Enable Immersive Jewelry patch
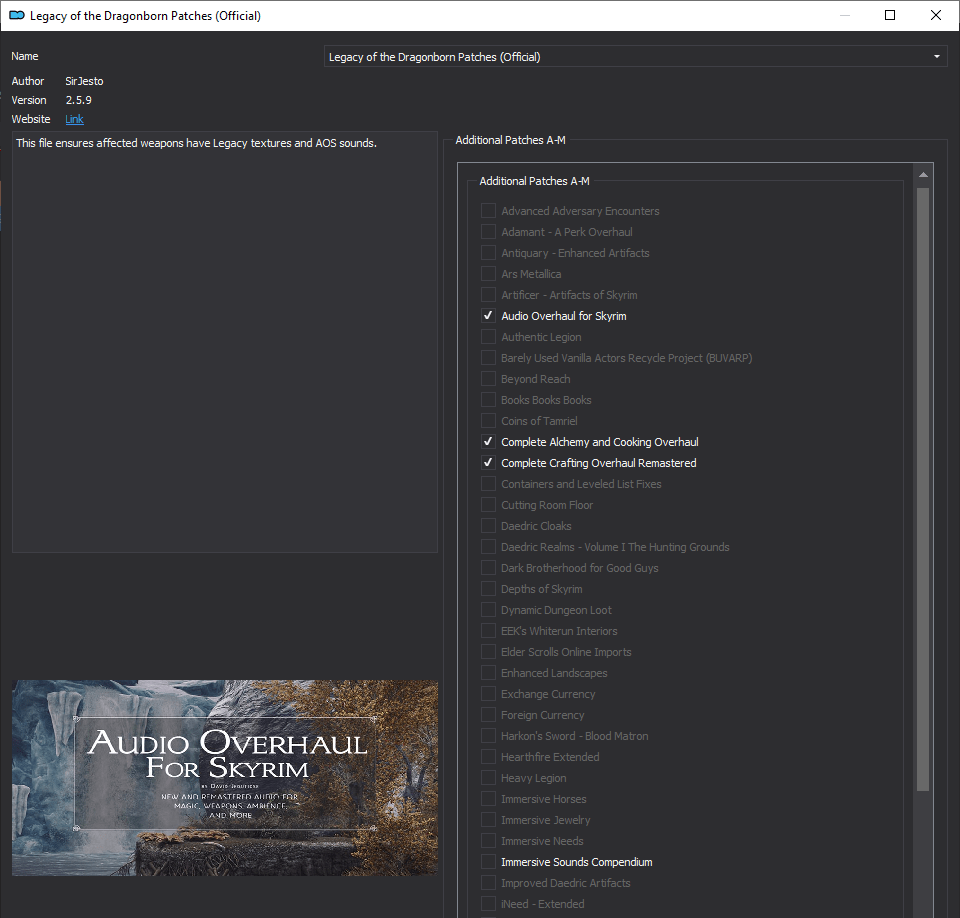This screenshot has height=918, width=960. click(488, 820)
